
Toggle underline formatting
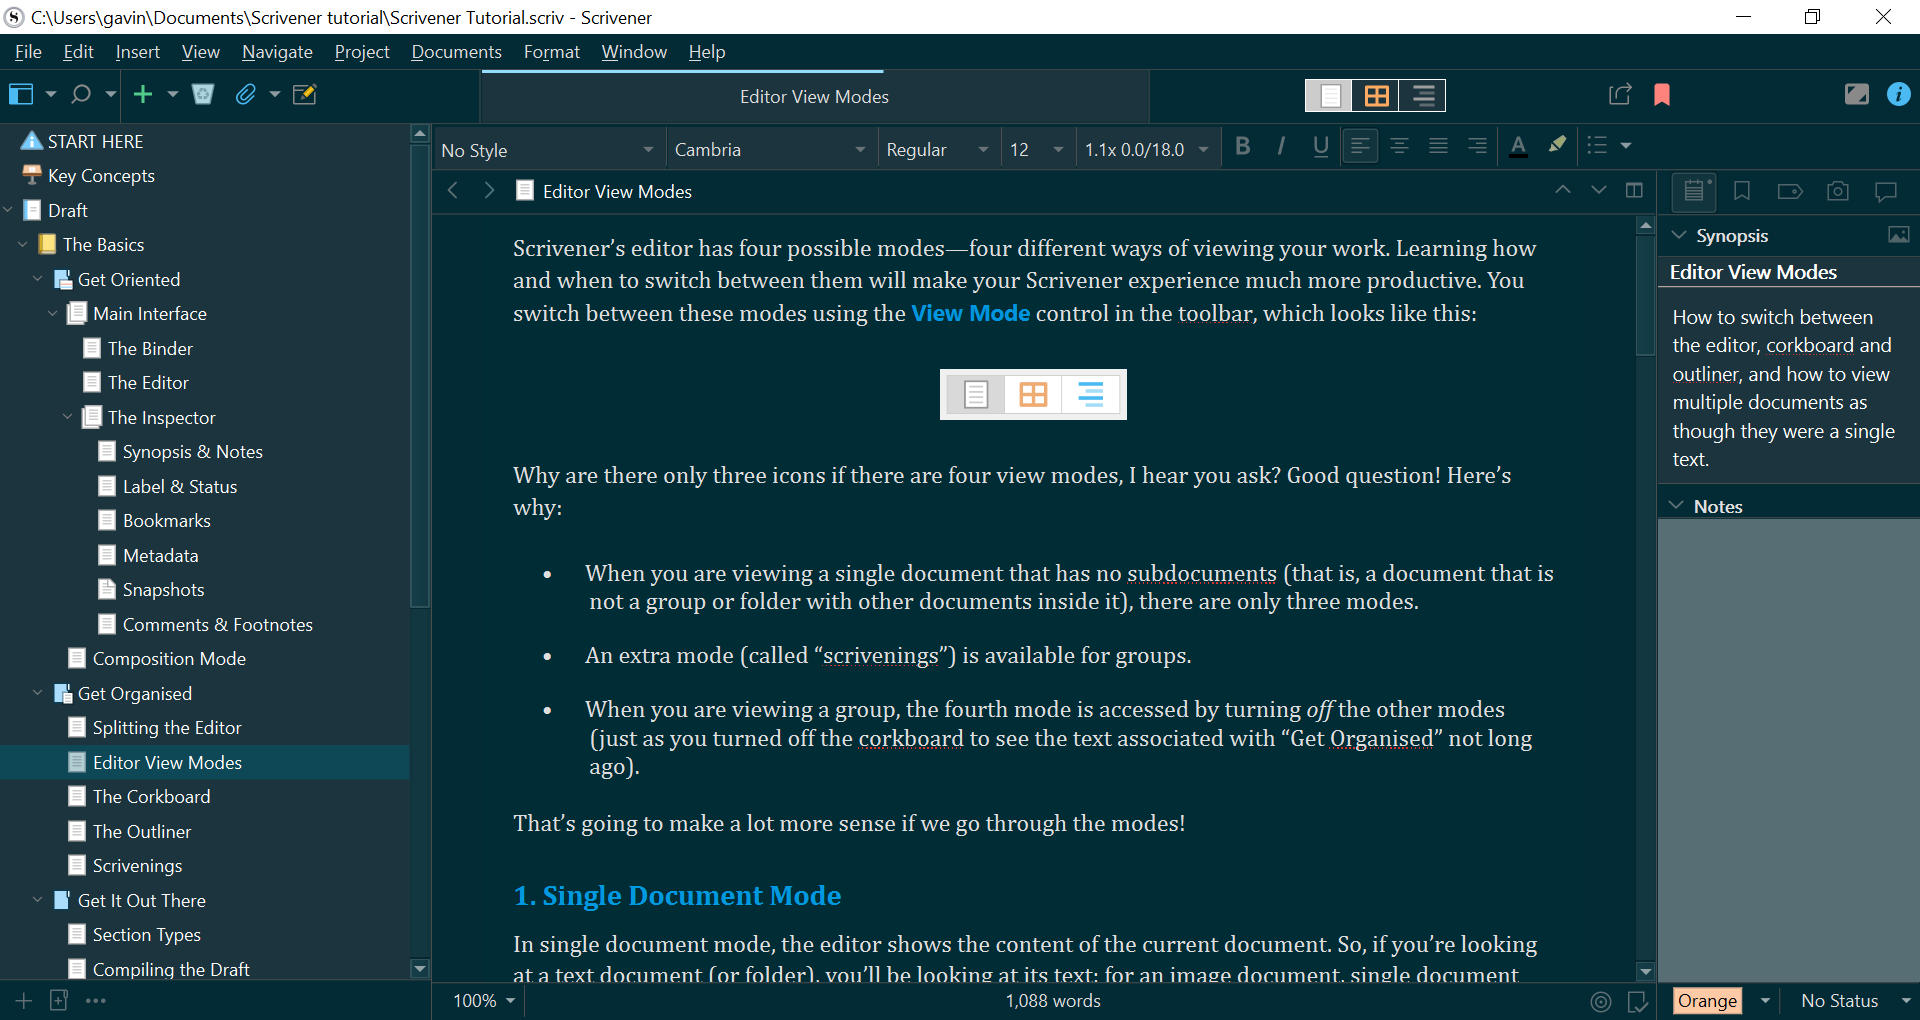[x=1320, y=146]
